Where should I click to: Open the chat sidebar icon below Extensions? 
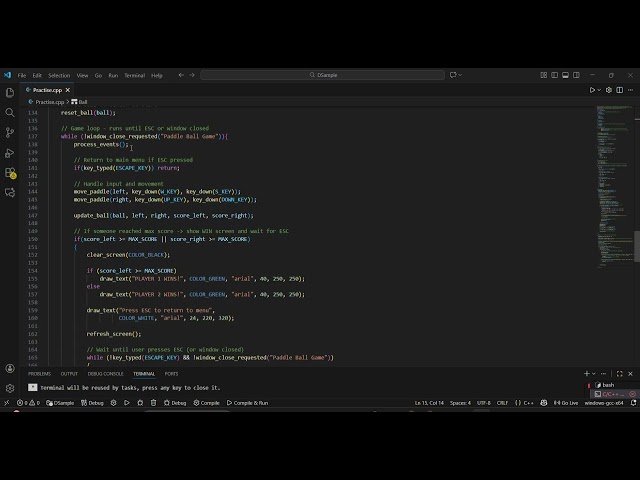click(x=10, y=192)
